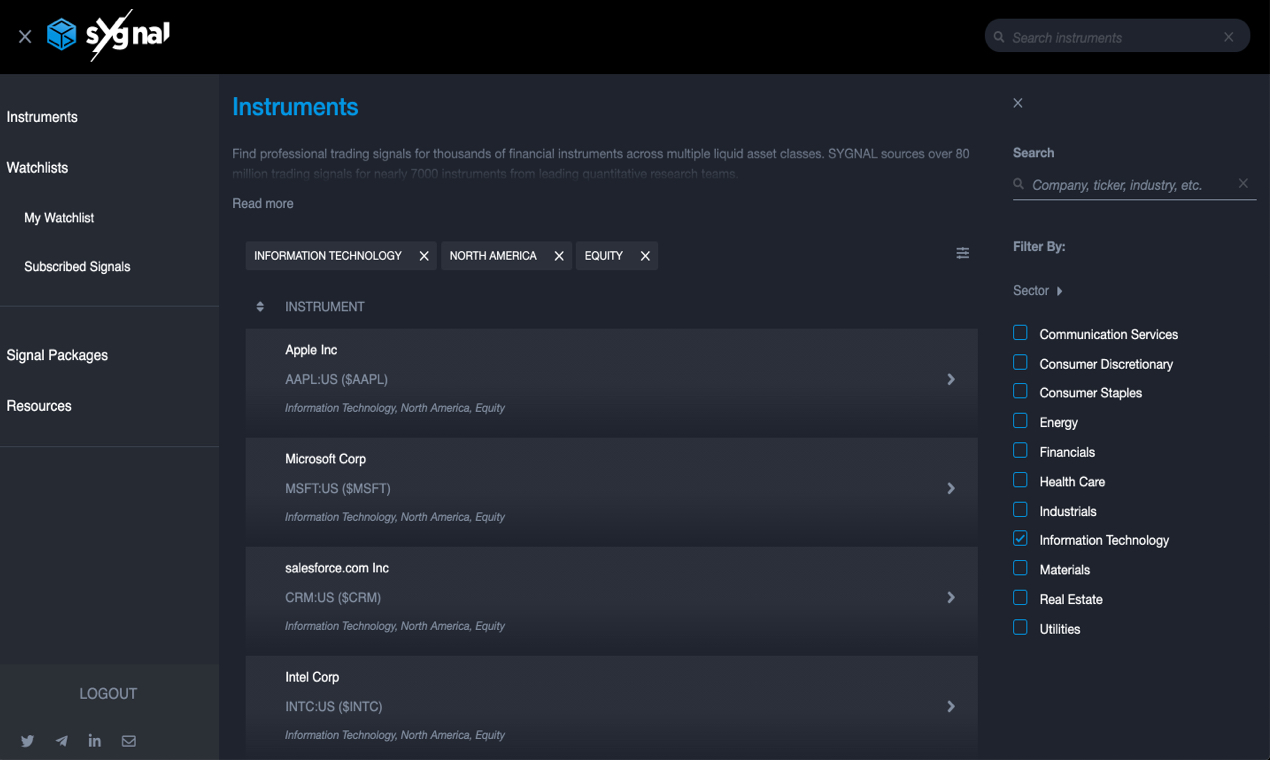
Task: Open Signal Packages in sidebar
Action: (57, 355)
